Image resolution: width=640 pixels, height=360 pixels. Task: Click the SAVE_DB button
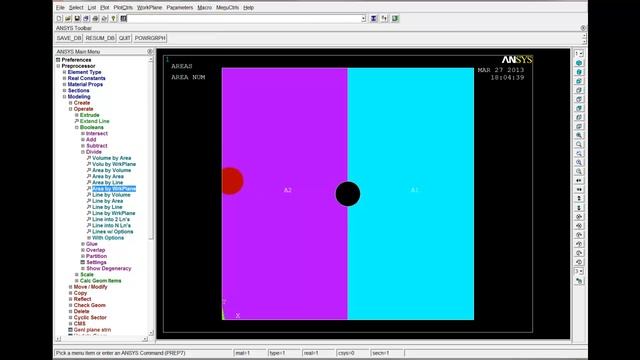[69, 38]
